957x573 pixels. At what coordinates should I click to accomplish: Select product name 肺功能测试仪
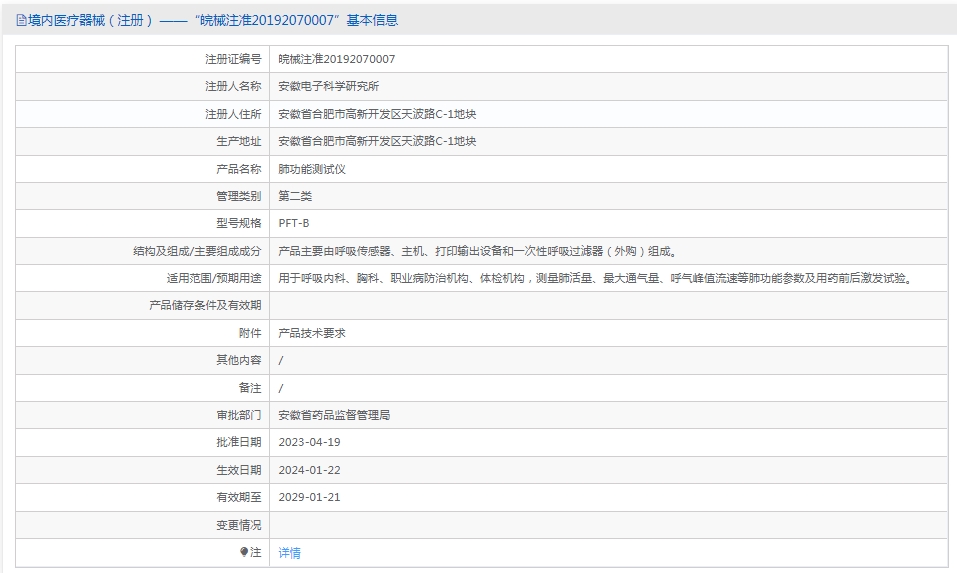click(312, 169)
